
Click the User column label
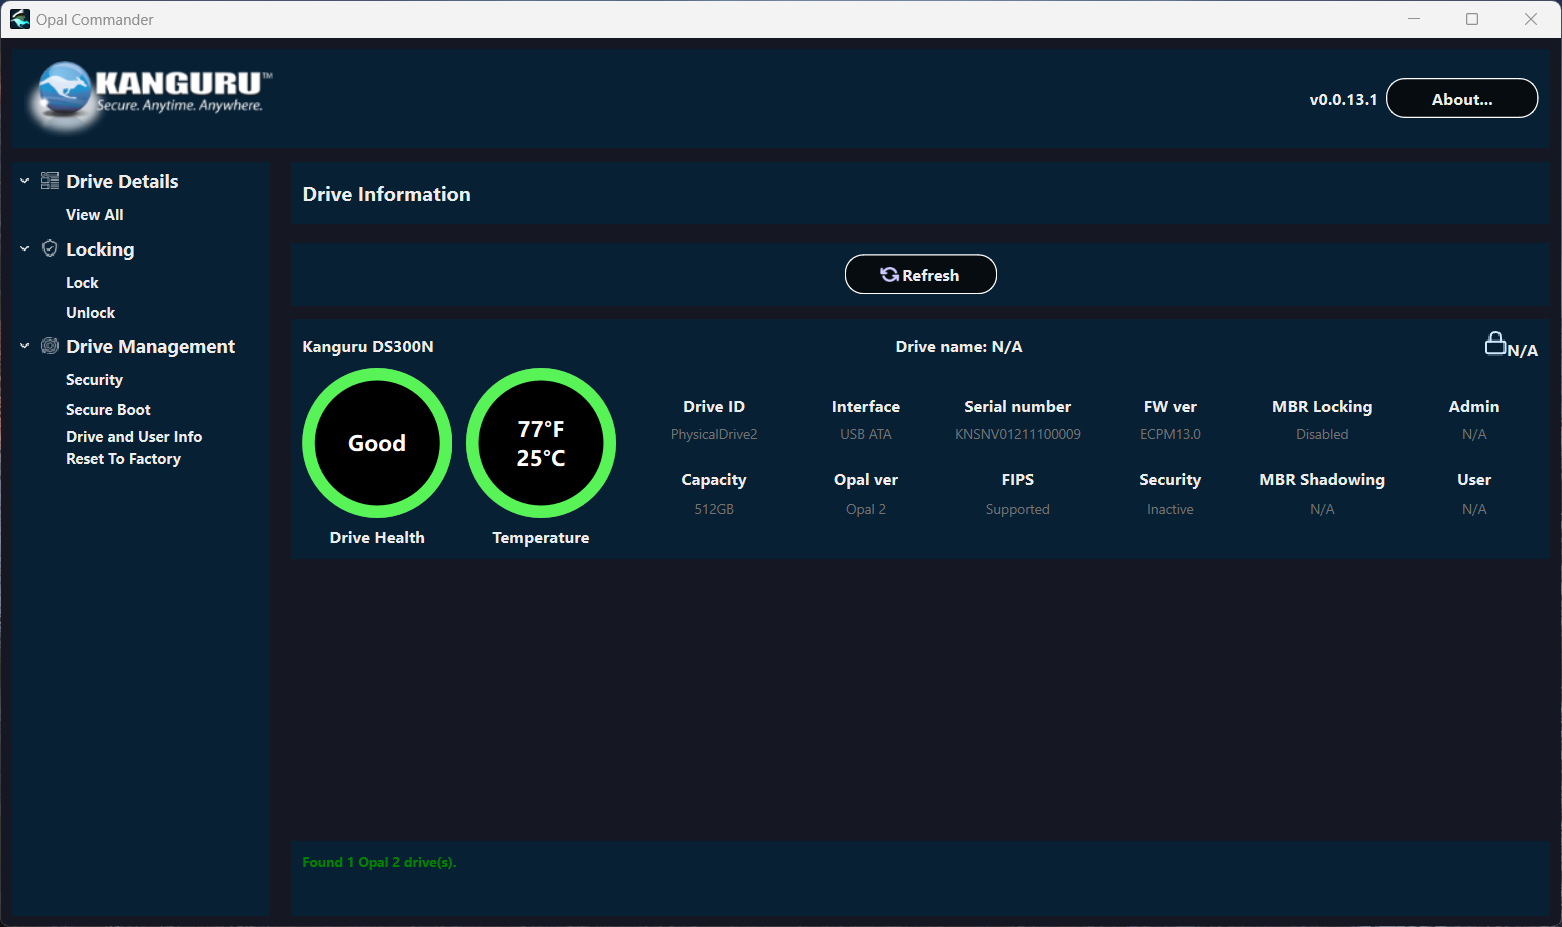click(x=1474, y=480)
